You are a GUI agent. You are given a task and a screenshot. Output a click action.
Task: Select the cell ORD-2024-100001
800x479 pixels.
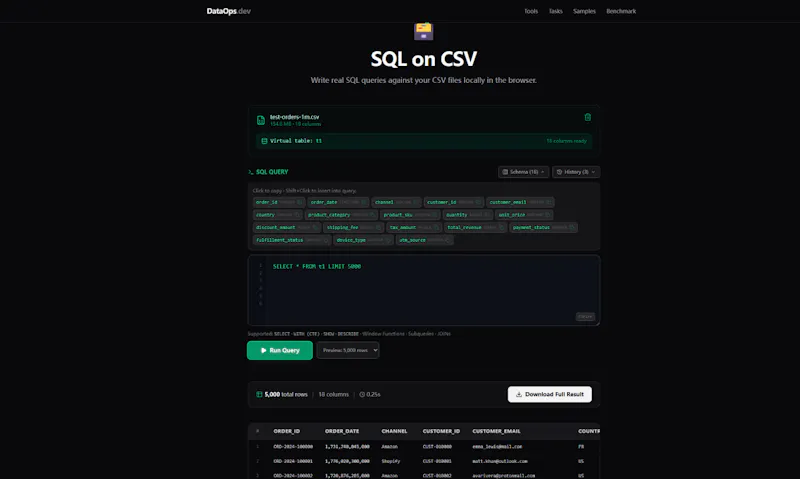tap(293, 461)
